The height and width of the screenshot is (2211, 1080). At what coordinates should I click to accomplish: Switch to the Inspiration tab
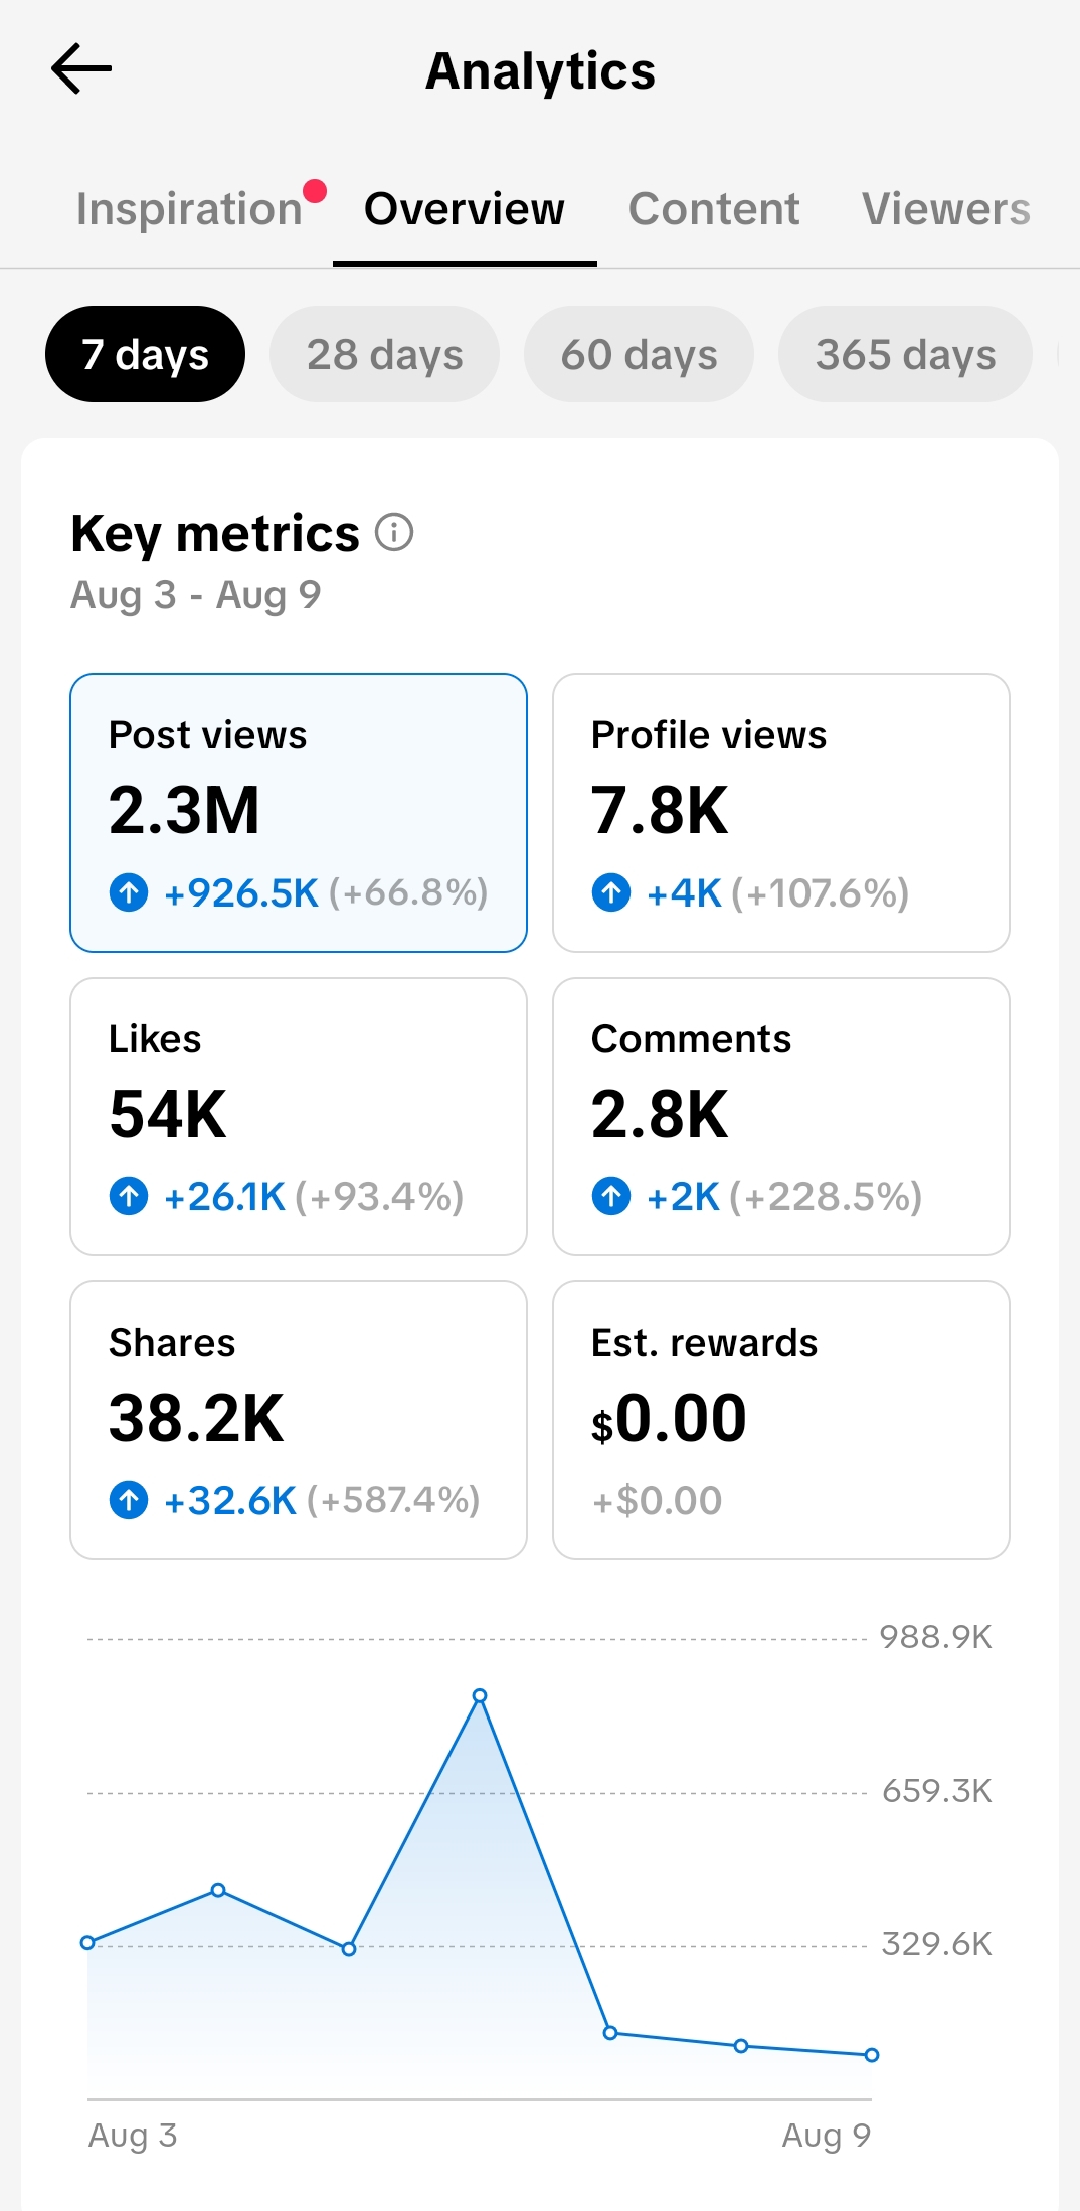189,209
